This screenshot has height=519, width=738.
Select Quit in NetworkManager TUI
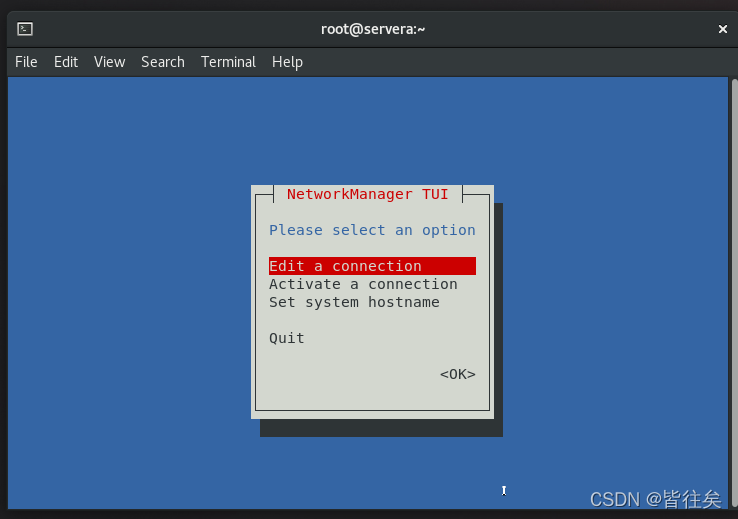tap(287, 338)
